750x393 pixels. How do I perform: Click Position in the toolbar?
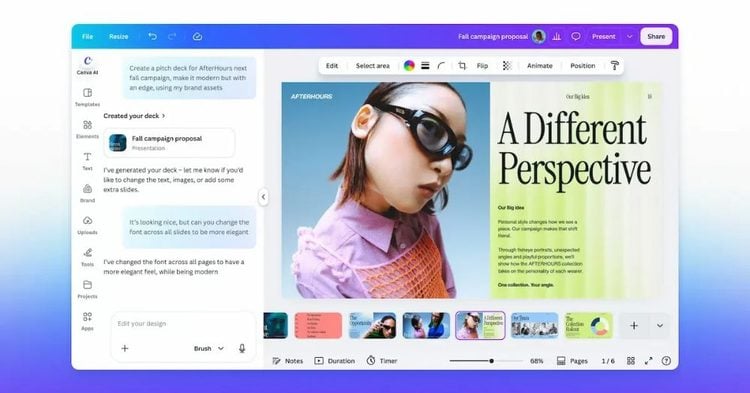tap(583, 66)
